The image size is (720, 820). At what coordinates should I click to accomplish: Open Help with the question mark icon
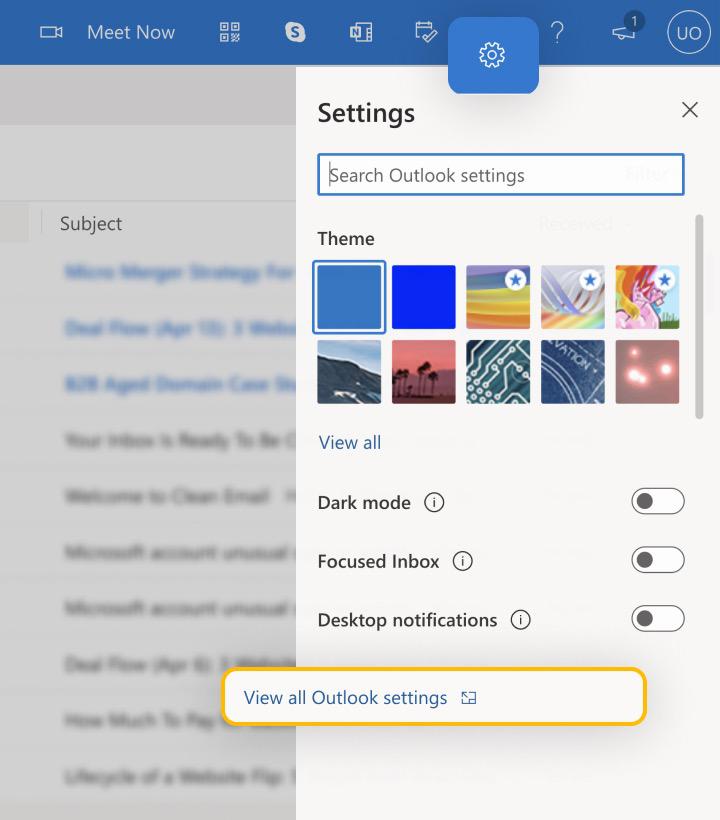(557, 32)
